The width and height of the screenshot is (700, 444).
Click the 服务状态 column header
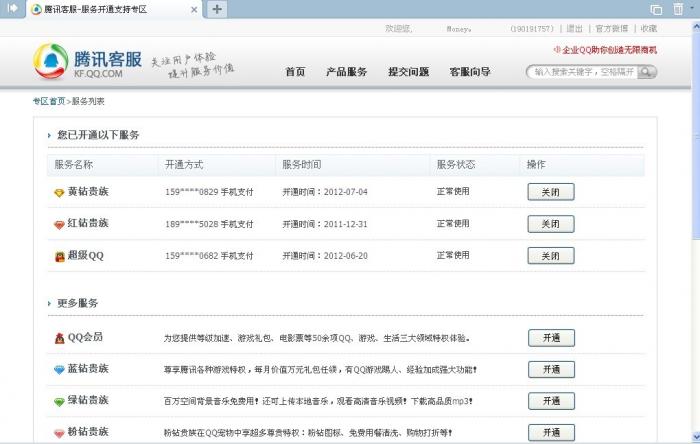456,165
